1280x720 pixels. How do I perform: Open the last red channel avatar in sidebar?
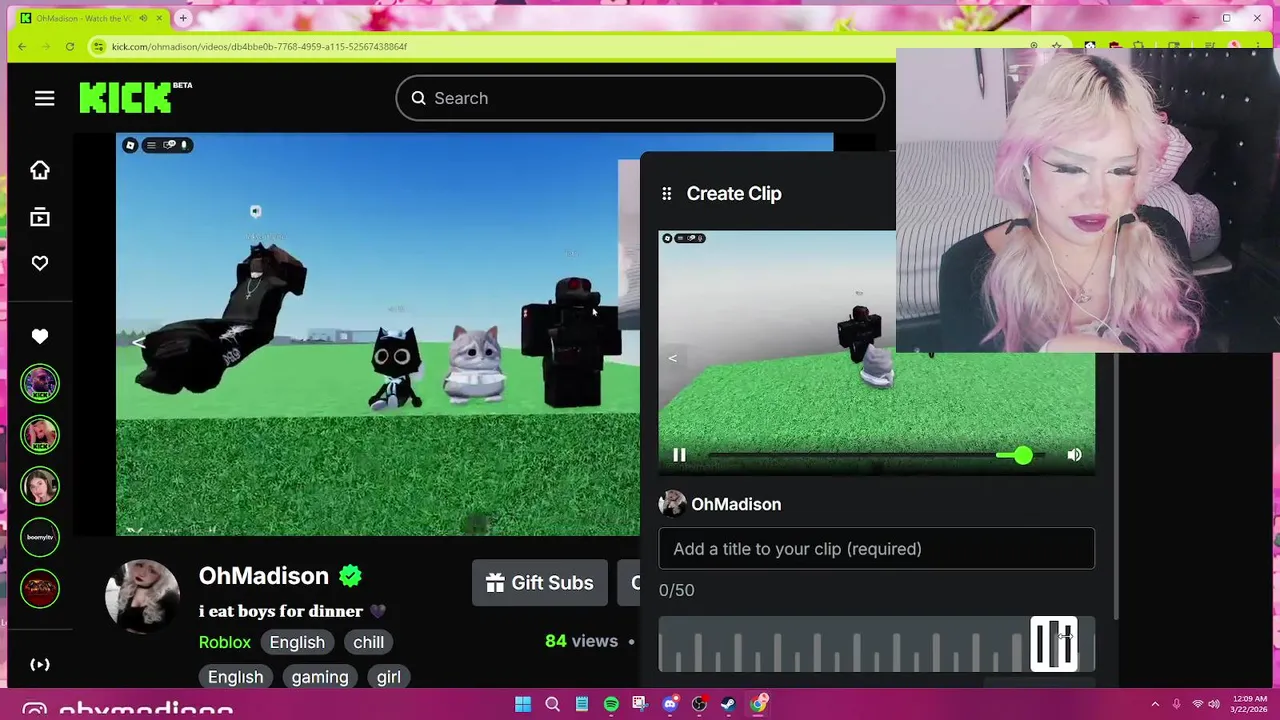click(x=40, y=589)
